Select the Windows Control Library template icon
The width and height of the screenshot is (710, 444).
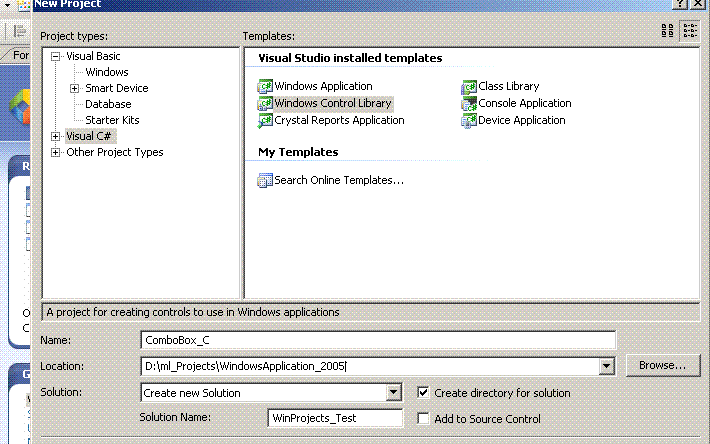265,104
